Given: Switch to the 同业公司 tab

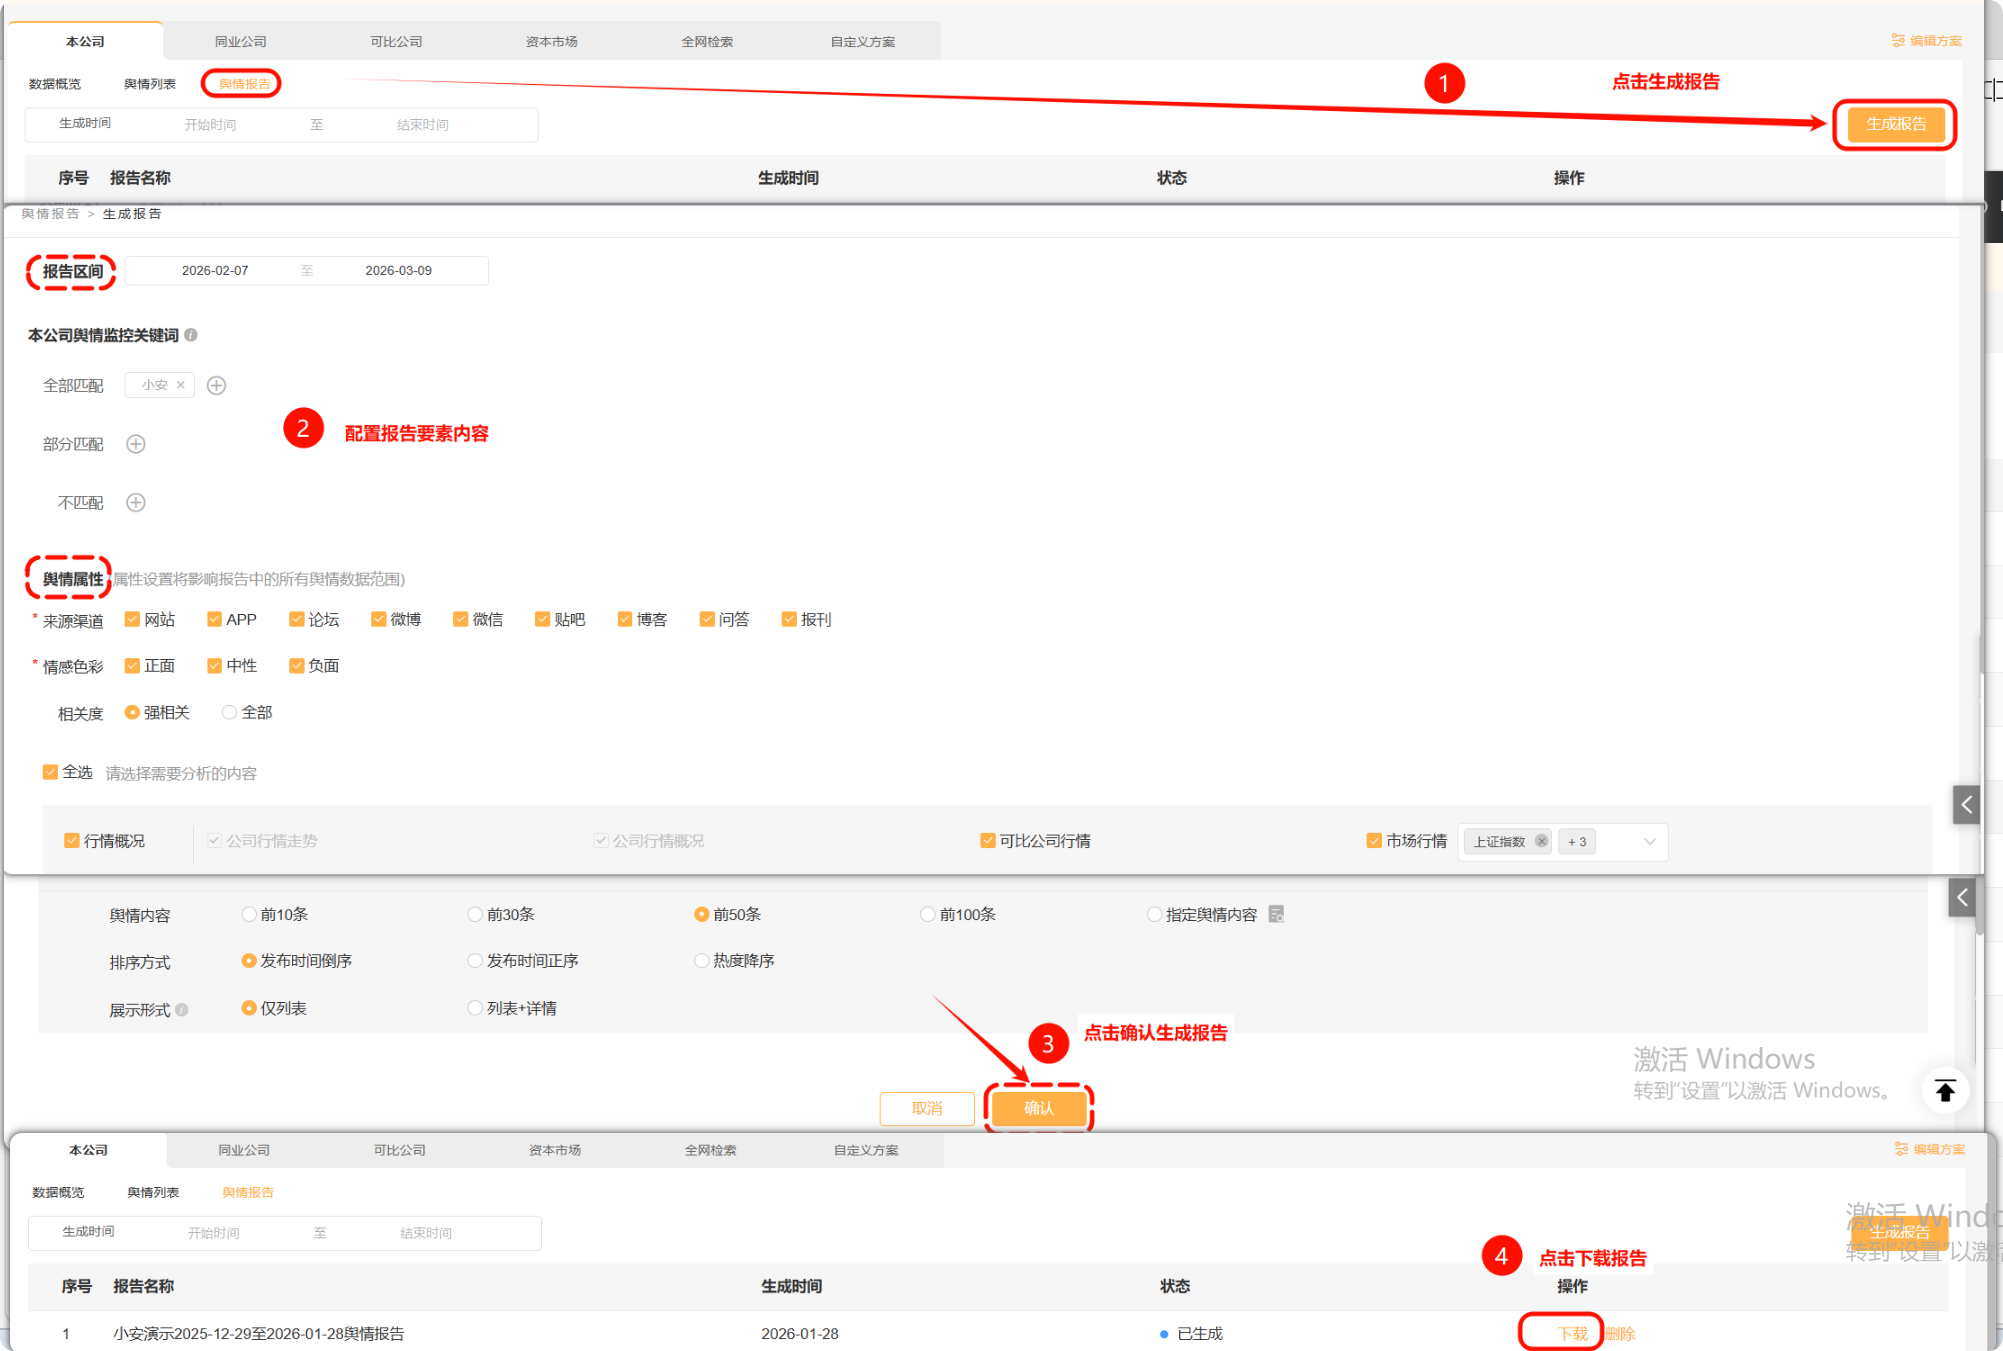Looking at the screenshot, I should [x=240, y=41].
